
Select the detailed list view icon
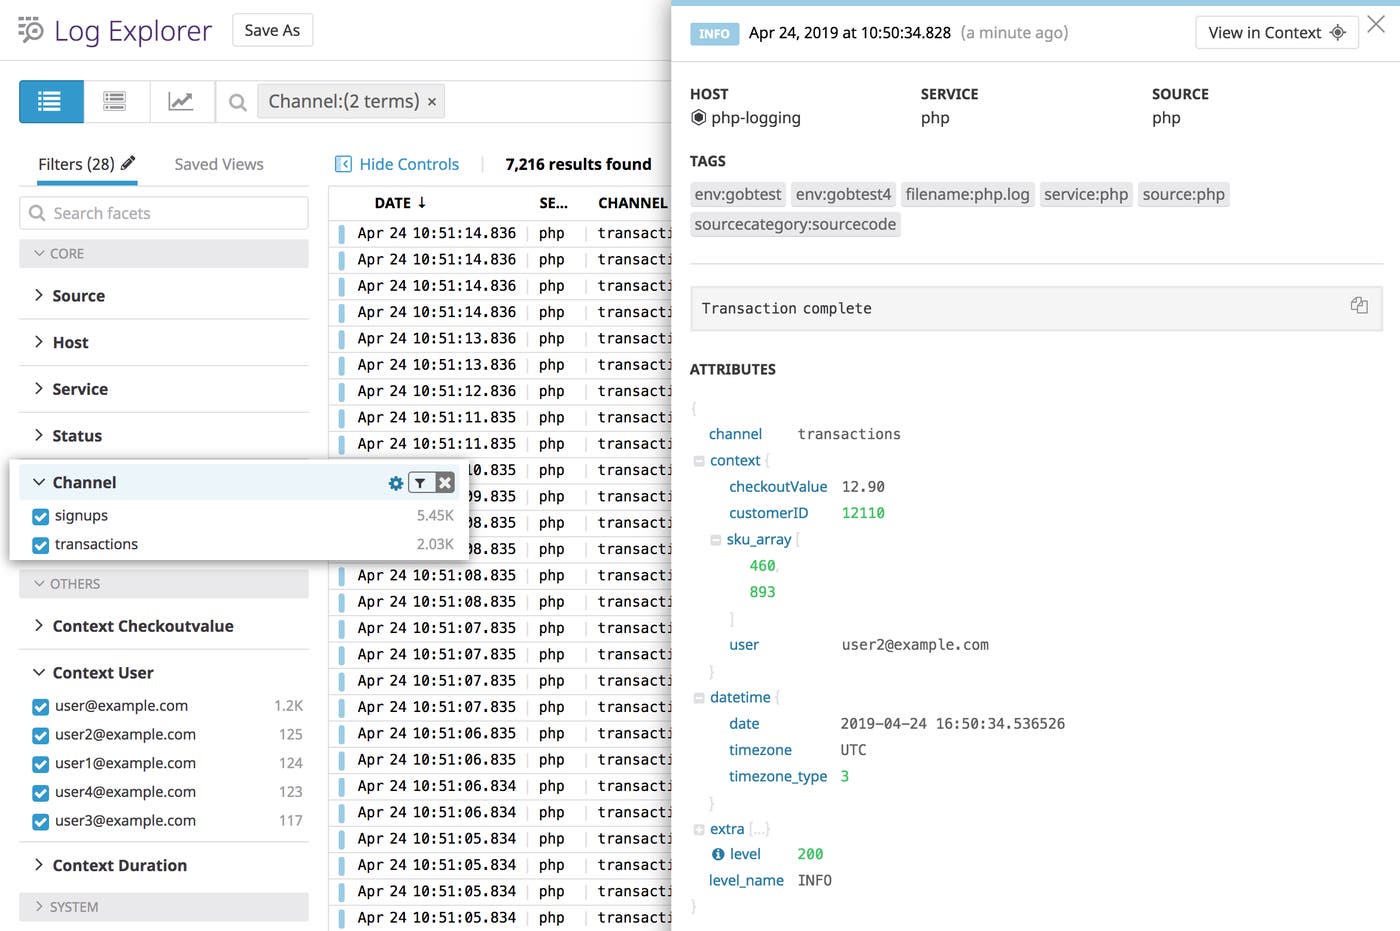[x=51, y=101]
